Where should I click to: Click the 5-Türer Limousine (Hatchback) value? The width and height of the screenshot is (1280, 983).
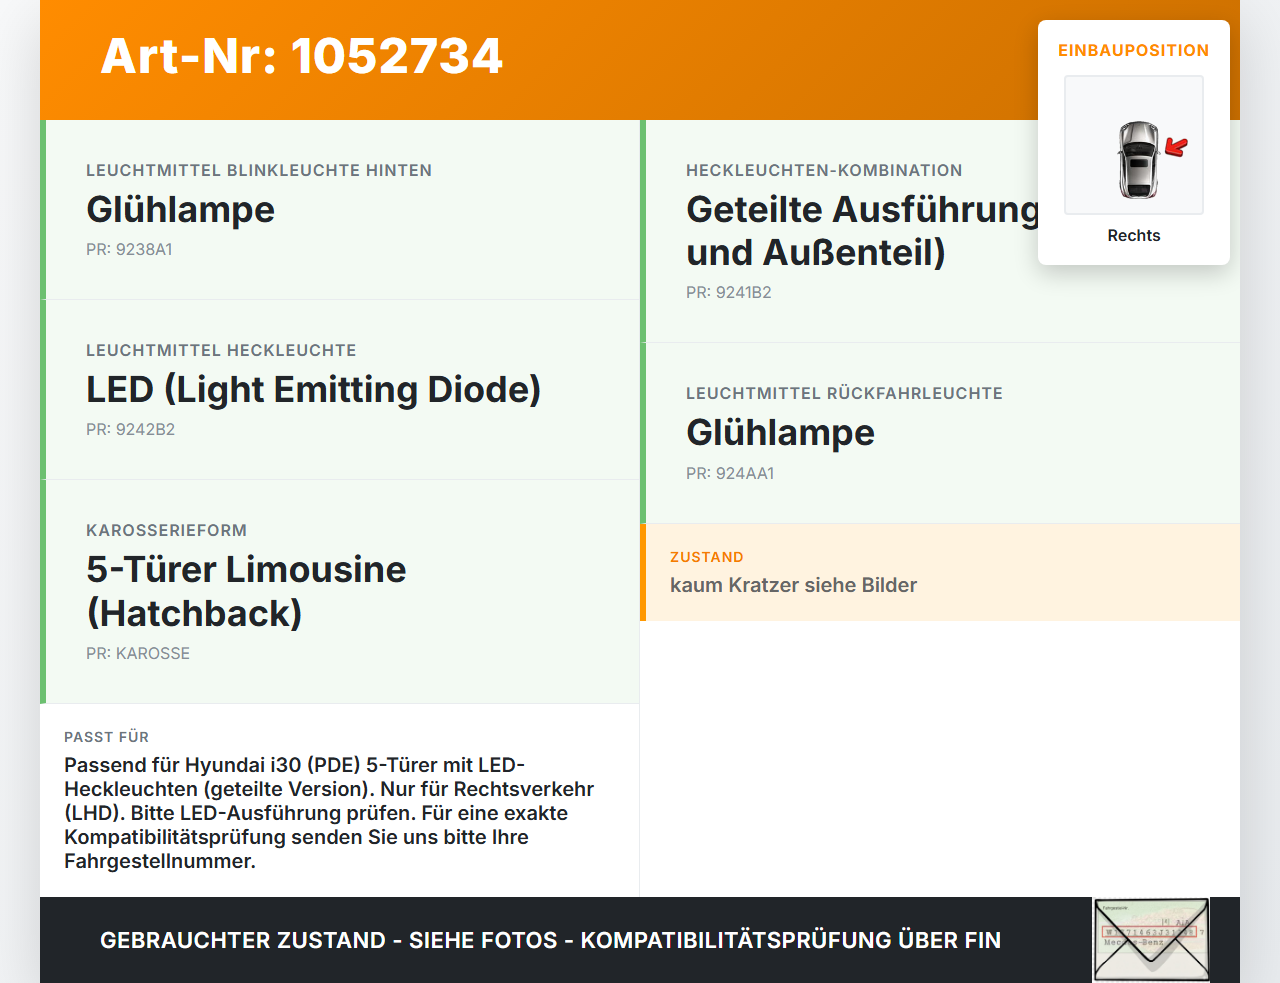click(x=246, y=591)
